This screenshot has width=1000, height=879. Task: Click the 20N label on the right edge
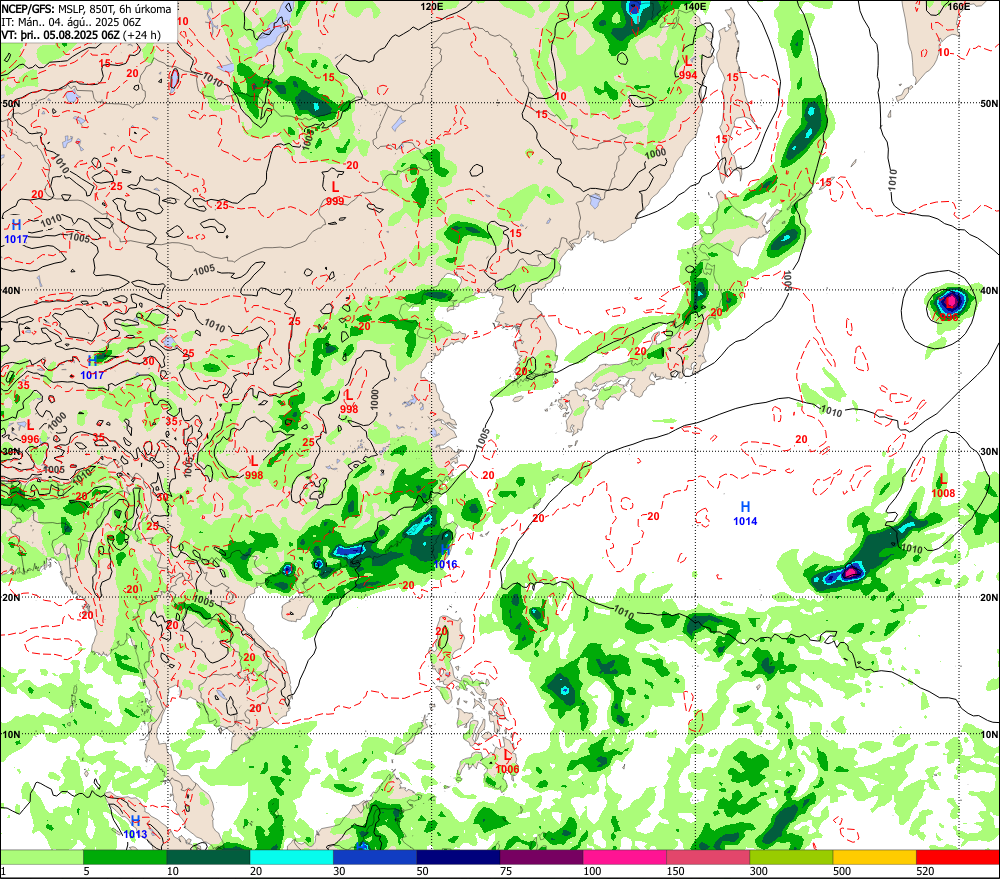coord(989,598)
